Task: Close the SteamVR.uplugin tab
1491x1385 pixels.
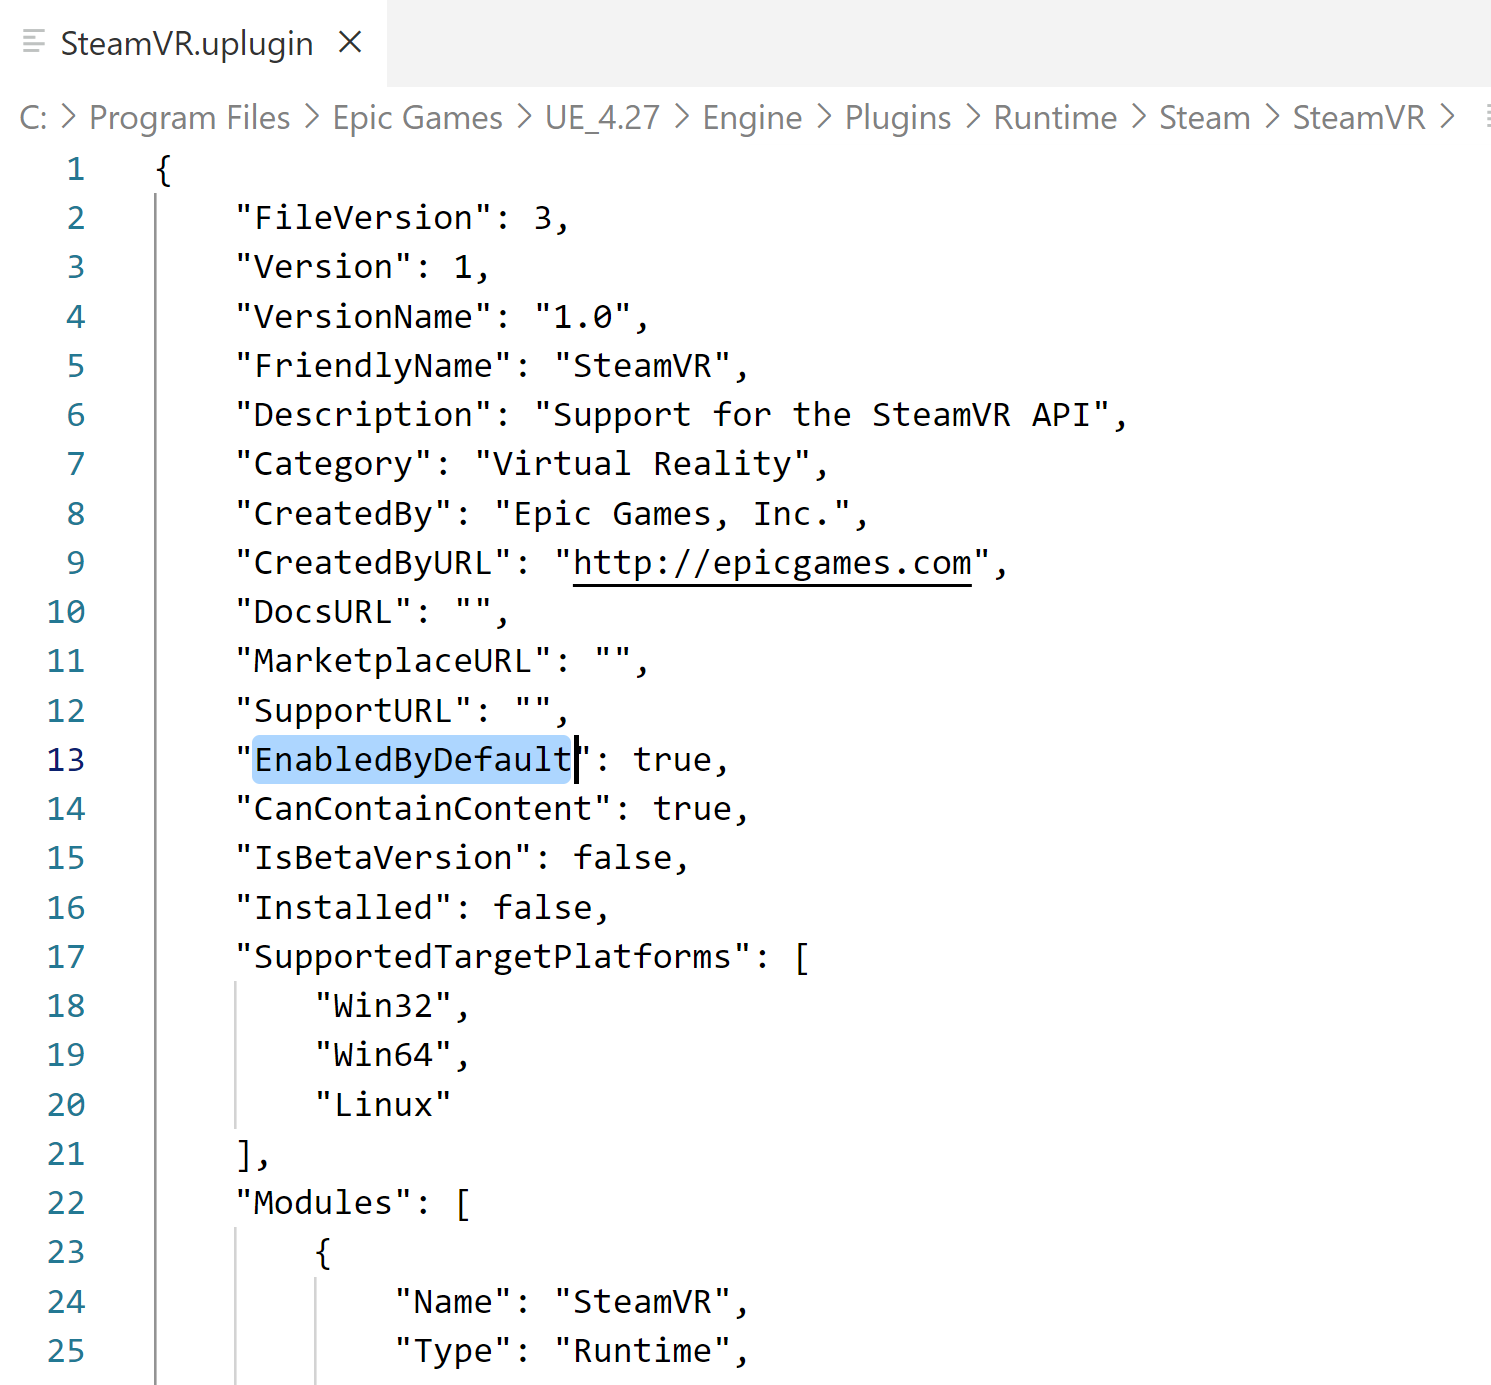Action: pos(350,42)
